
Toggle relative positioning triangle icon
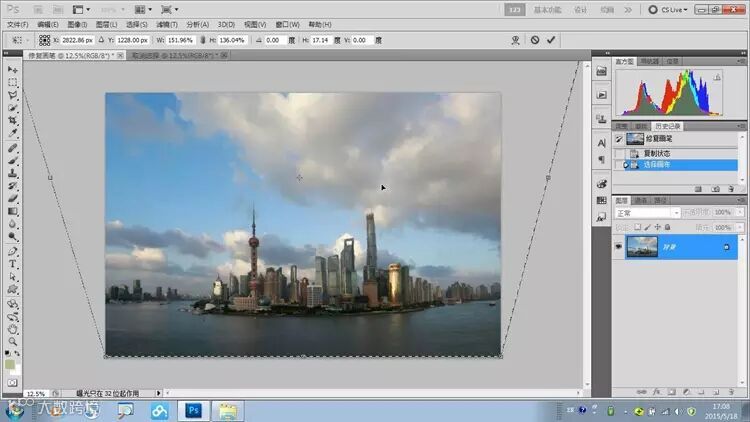(x=101, y=40)
